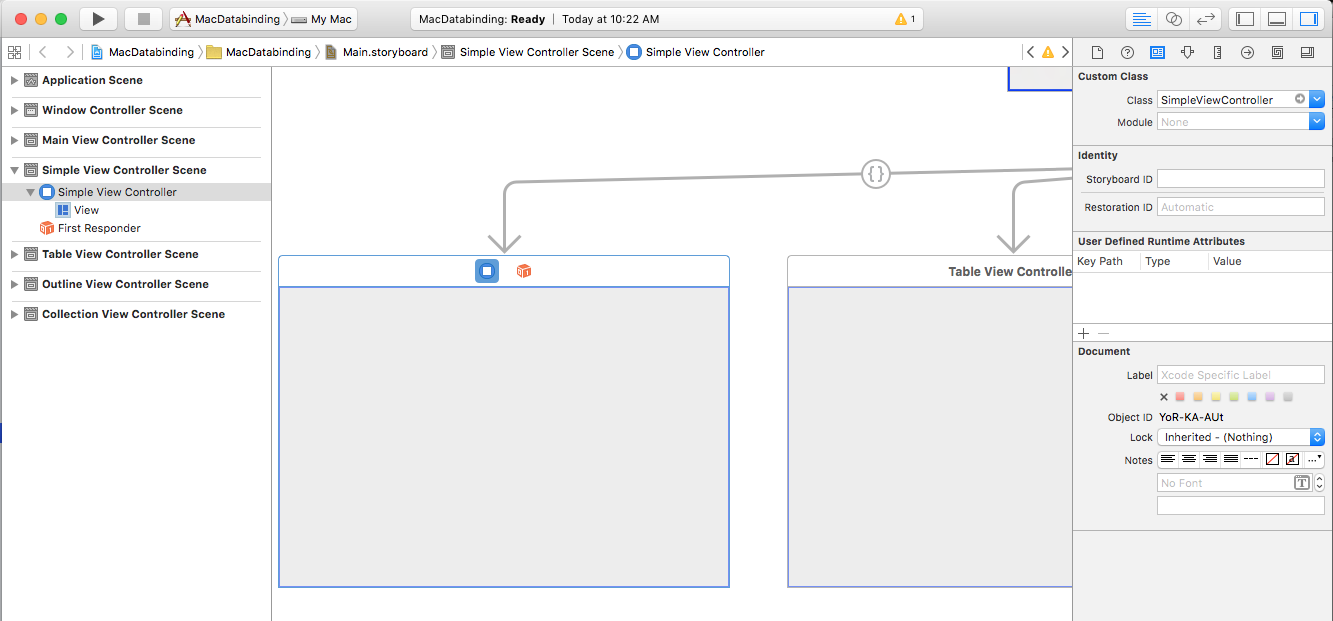The height and width of the screenshot is (621, 1333).
Task: Open MacDatabinding project in jump bar
Action: click(x=143, y=52)
